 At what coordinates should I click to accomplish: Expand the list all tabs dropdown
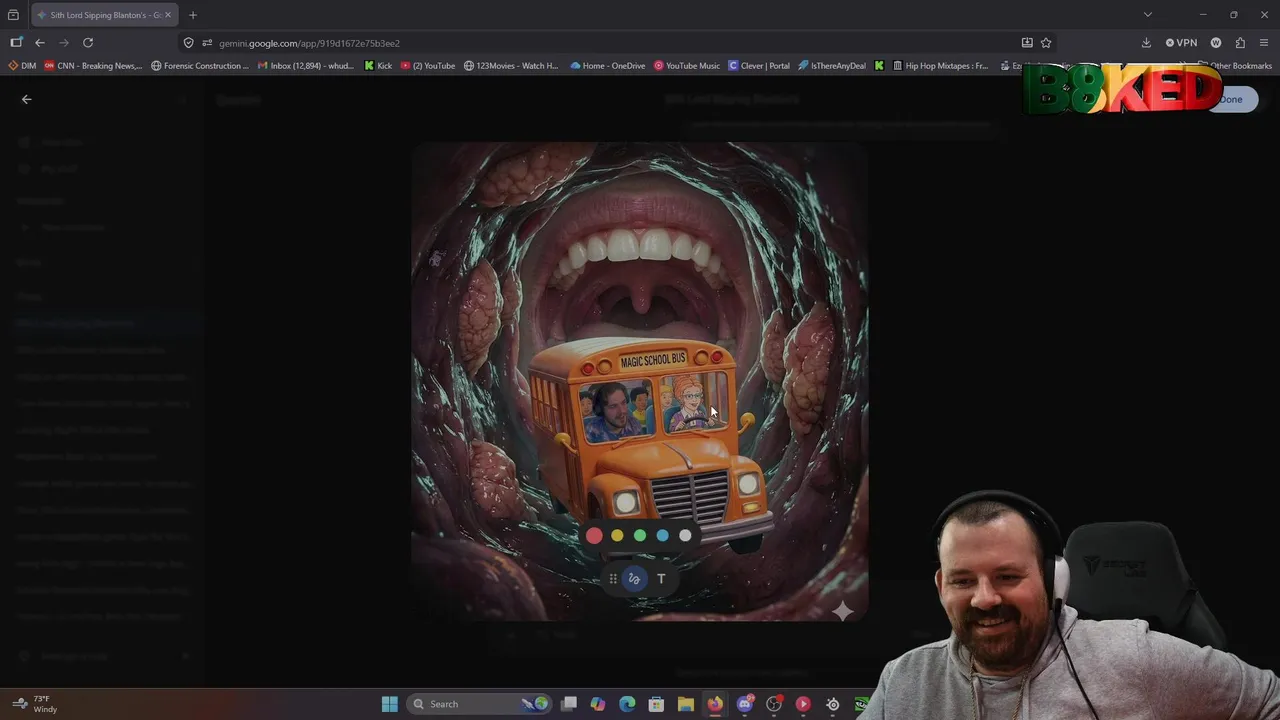[x=1147, y=15]
